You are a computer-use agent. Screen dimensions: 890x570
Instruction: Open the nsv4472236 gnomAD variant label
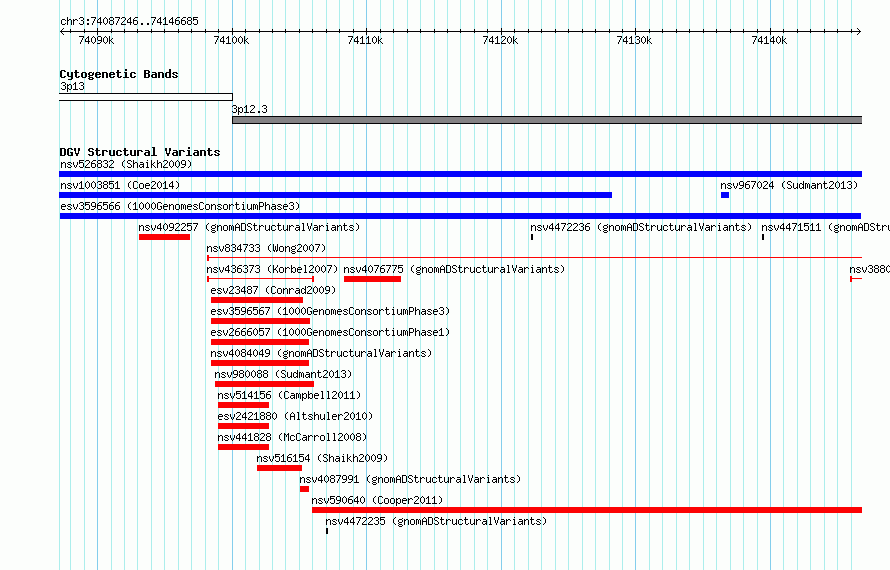click(x=641, y=227)
